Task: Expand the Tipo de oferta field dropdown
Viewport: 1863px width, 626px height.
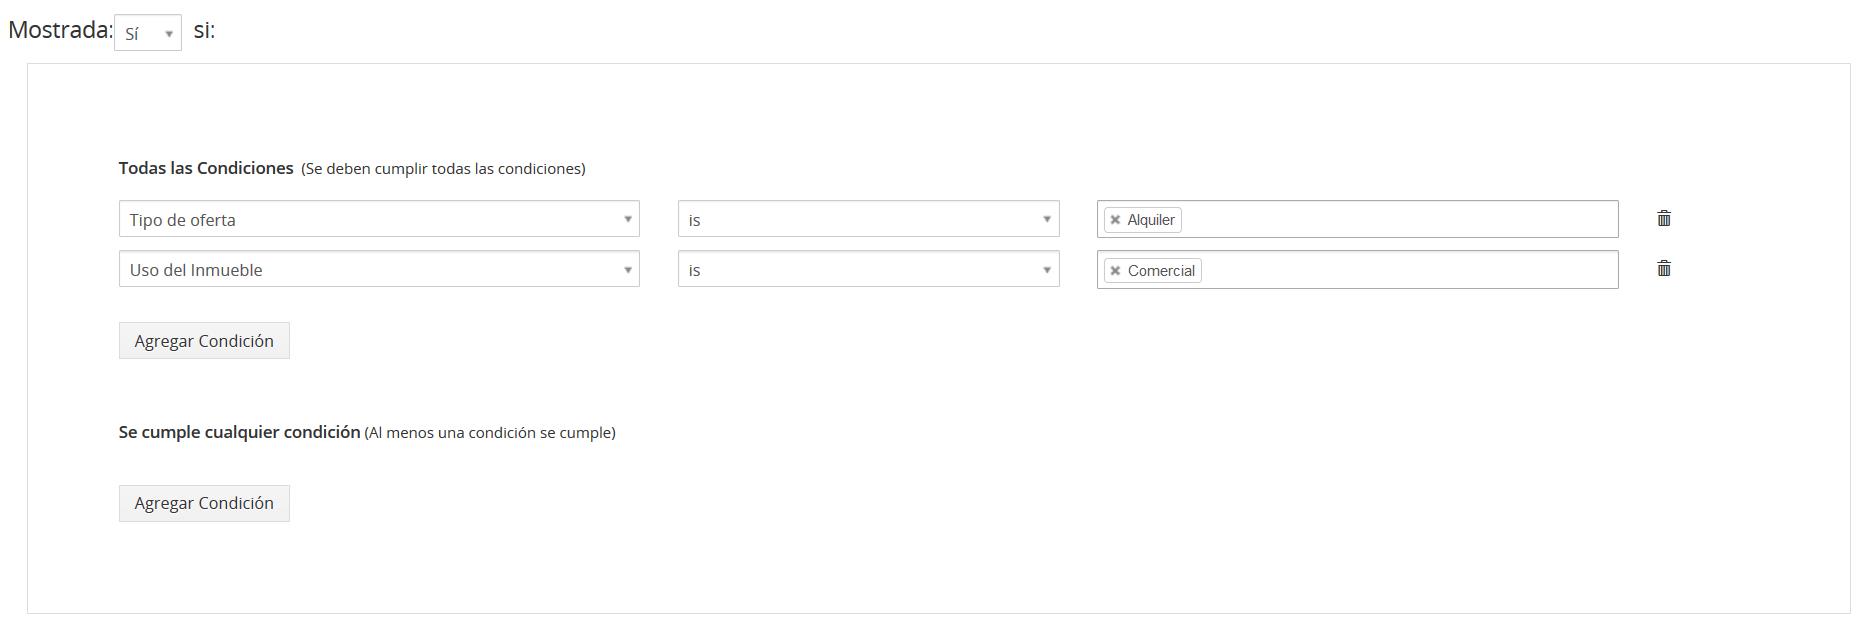Action: pos(379,219)
